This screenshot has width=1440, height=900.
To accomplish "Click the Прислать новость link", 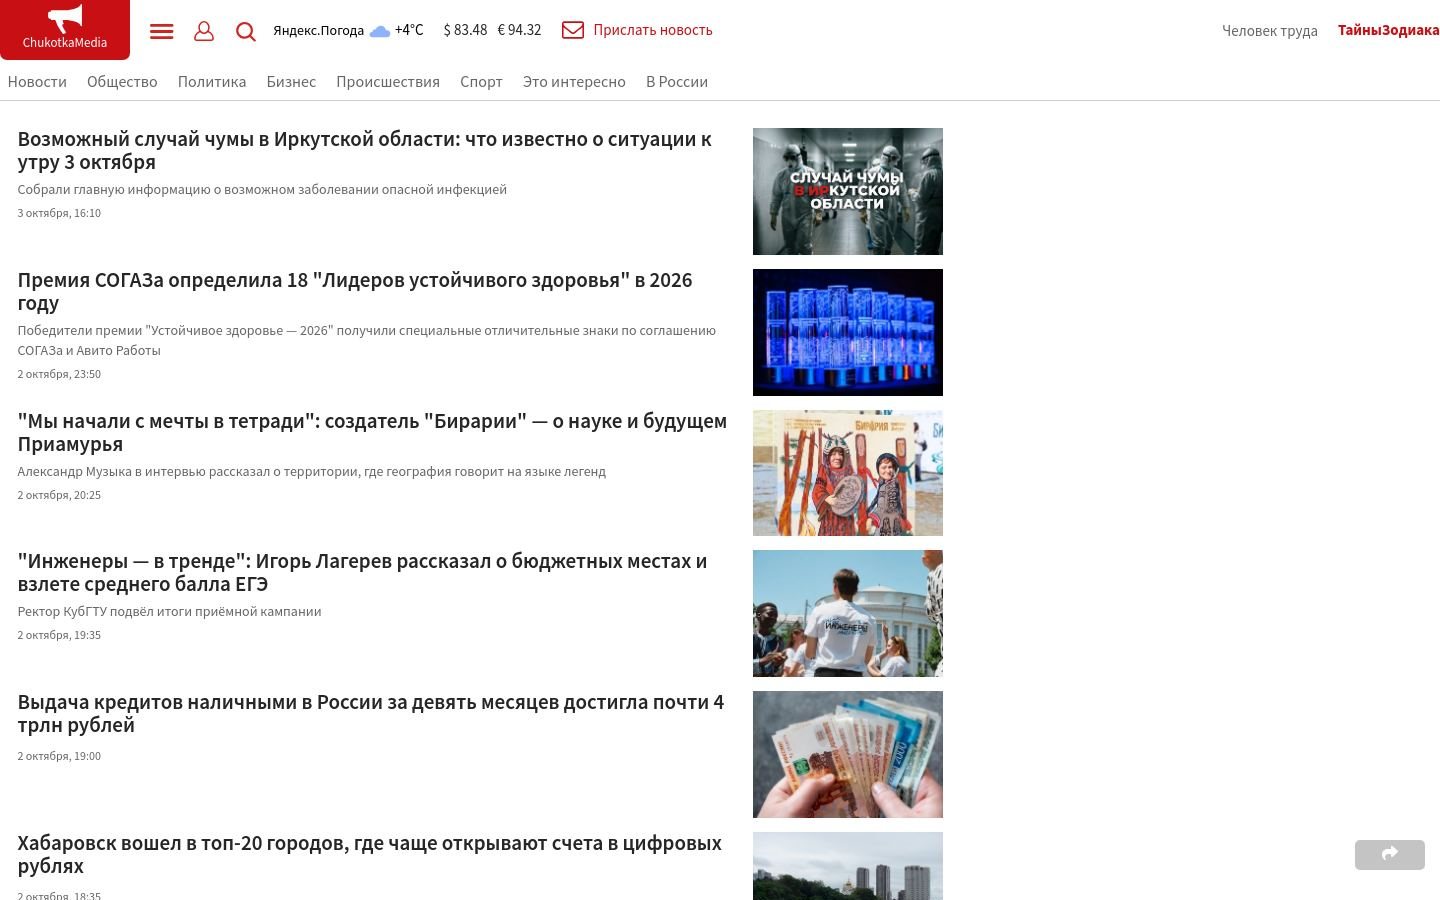I will [653, 30].
